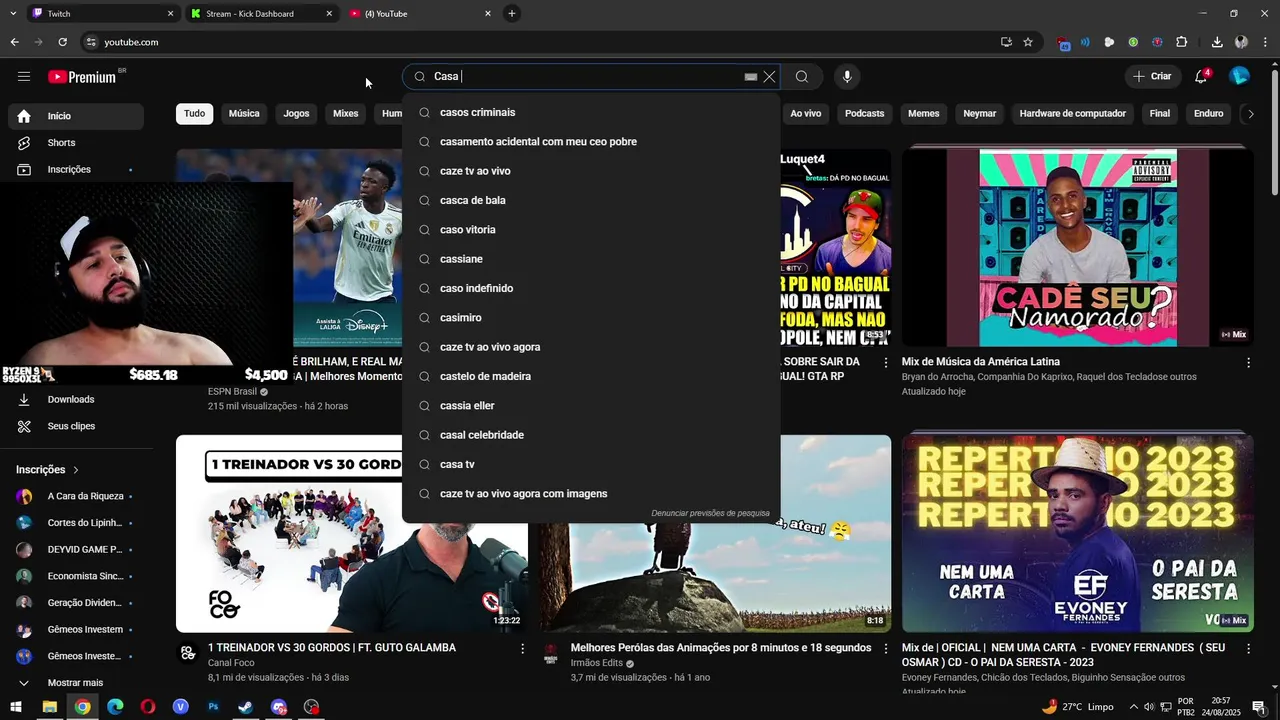The width and height of the screenshot is (1280, 720).
Task: Choose suggestion 'casca de bala'
Action: 591,200
